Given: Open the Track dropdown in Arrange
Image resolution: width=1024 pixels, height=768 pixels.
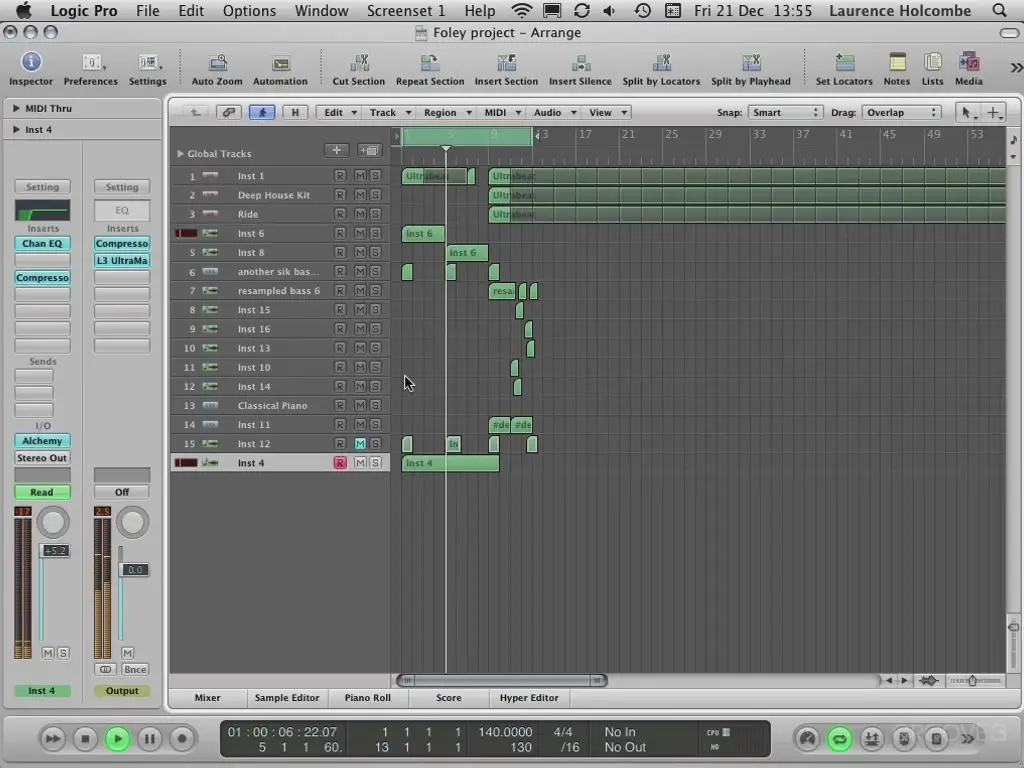Looking at the screenshot, I should pos(389,112).
